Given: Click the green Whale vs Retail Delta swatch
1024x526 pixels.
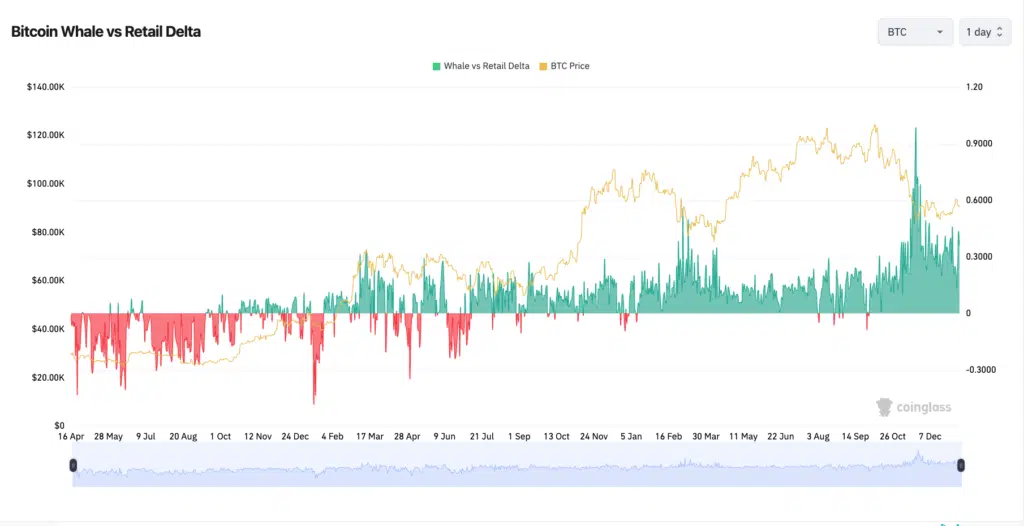Looking at the screenshot, I should (436, 66).
